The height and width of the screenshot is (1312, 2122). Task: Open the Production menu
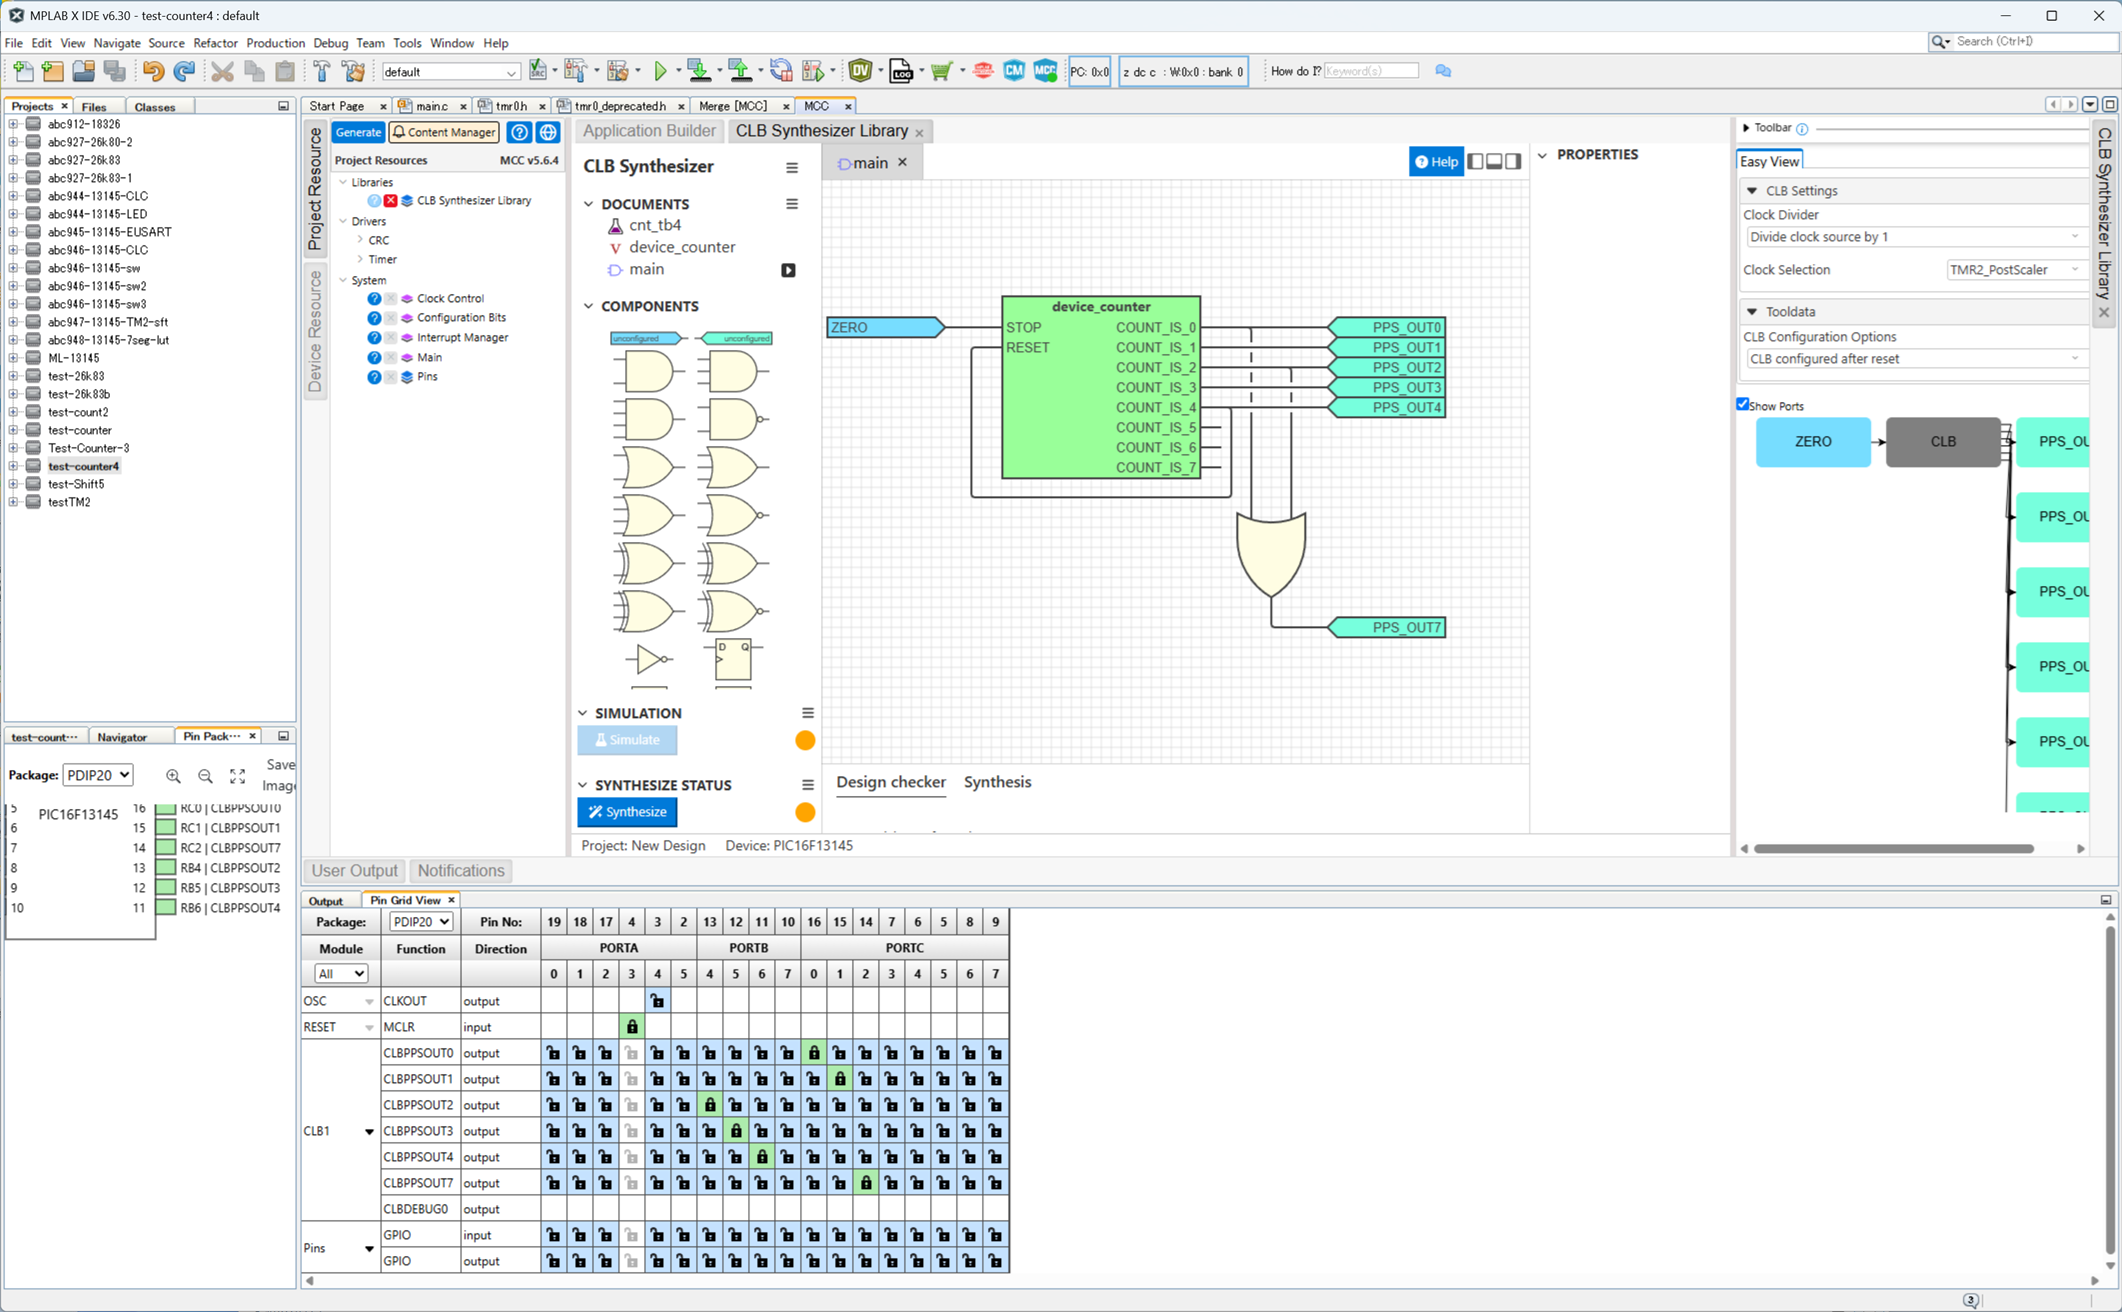coord(275,43)
